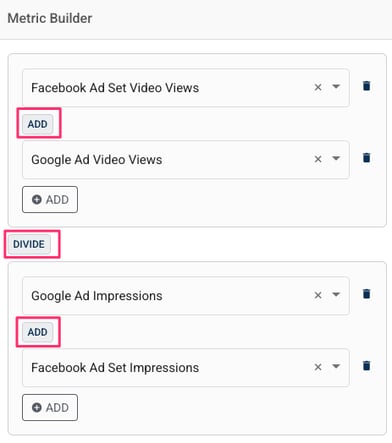Screen dimensions: 392x443
Task: Delete the Facebook Ad Set Impressions row
Action: click(366, 366)
